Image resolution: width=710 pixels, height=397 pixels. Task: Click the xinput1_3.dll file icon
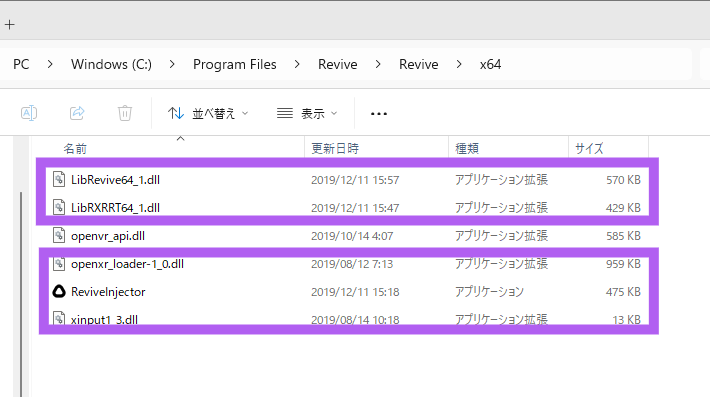click(x=59, y=318)
